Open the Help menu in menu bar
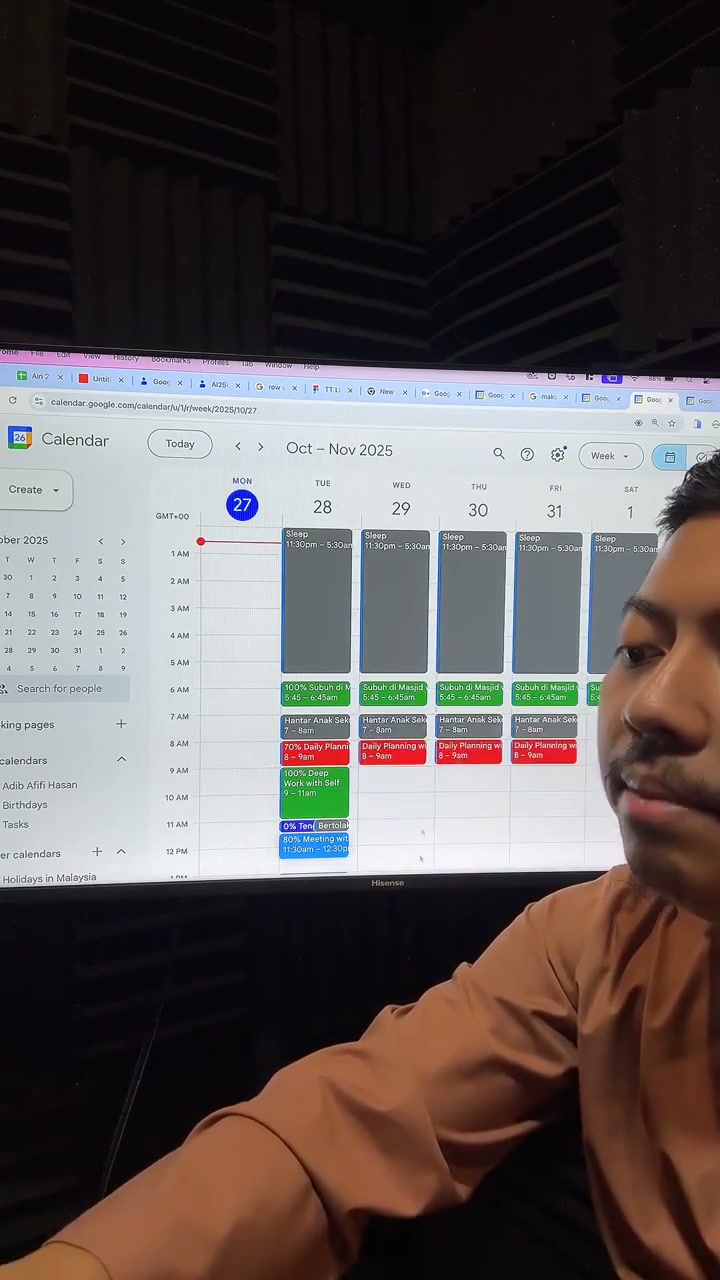 click(x=311, y=366)
